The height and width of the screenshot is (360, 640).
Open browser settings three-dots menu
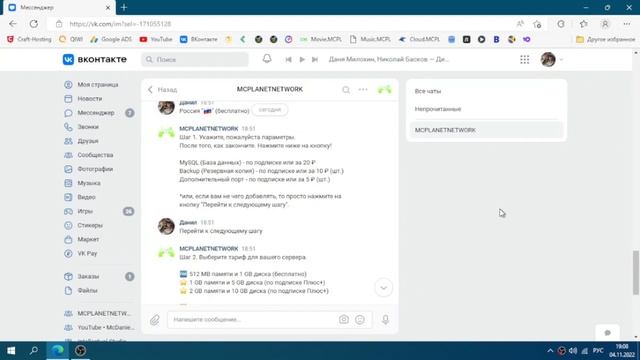(x=627, y=24)
